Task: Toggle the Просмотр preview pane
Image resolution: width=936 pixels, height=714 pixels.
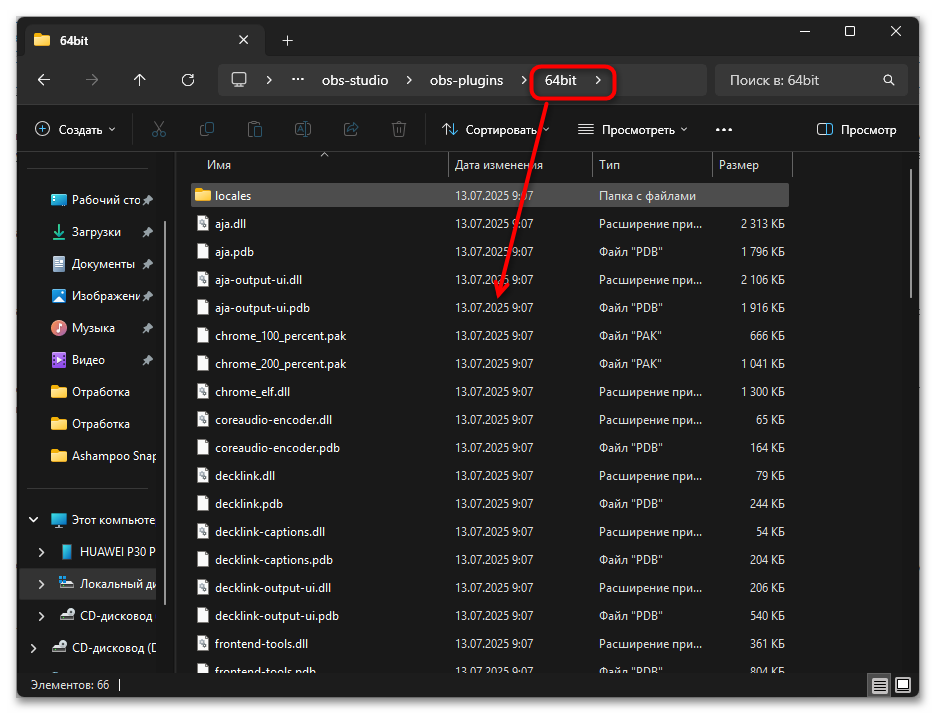Action: pyautogui.click(x=856, y=129)
